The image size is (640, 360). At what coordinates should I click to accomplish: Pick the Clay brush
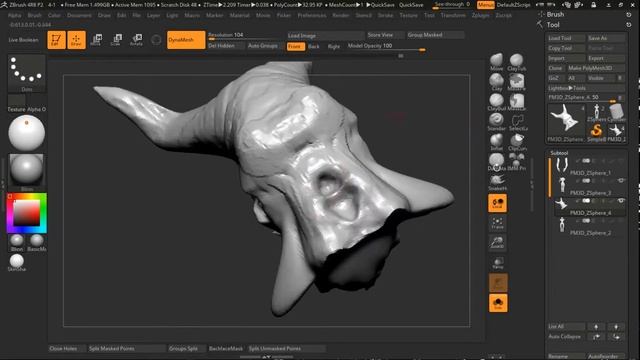[x=497, y=82]
